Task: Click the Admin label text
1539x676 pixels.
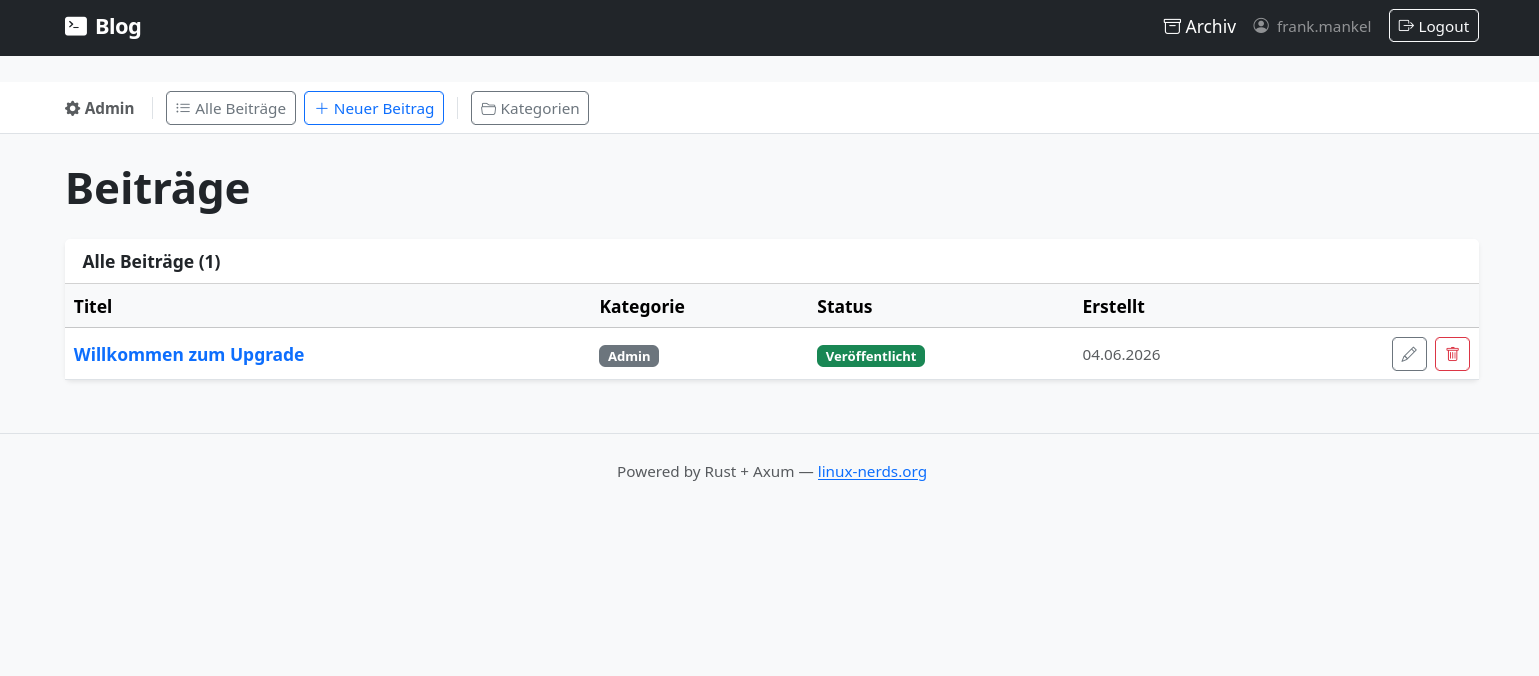Action: pos(109,108)
